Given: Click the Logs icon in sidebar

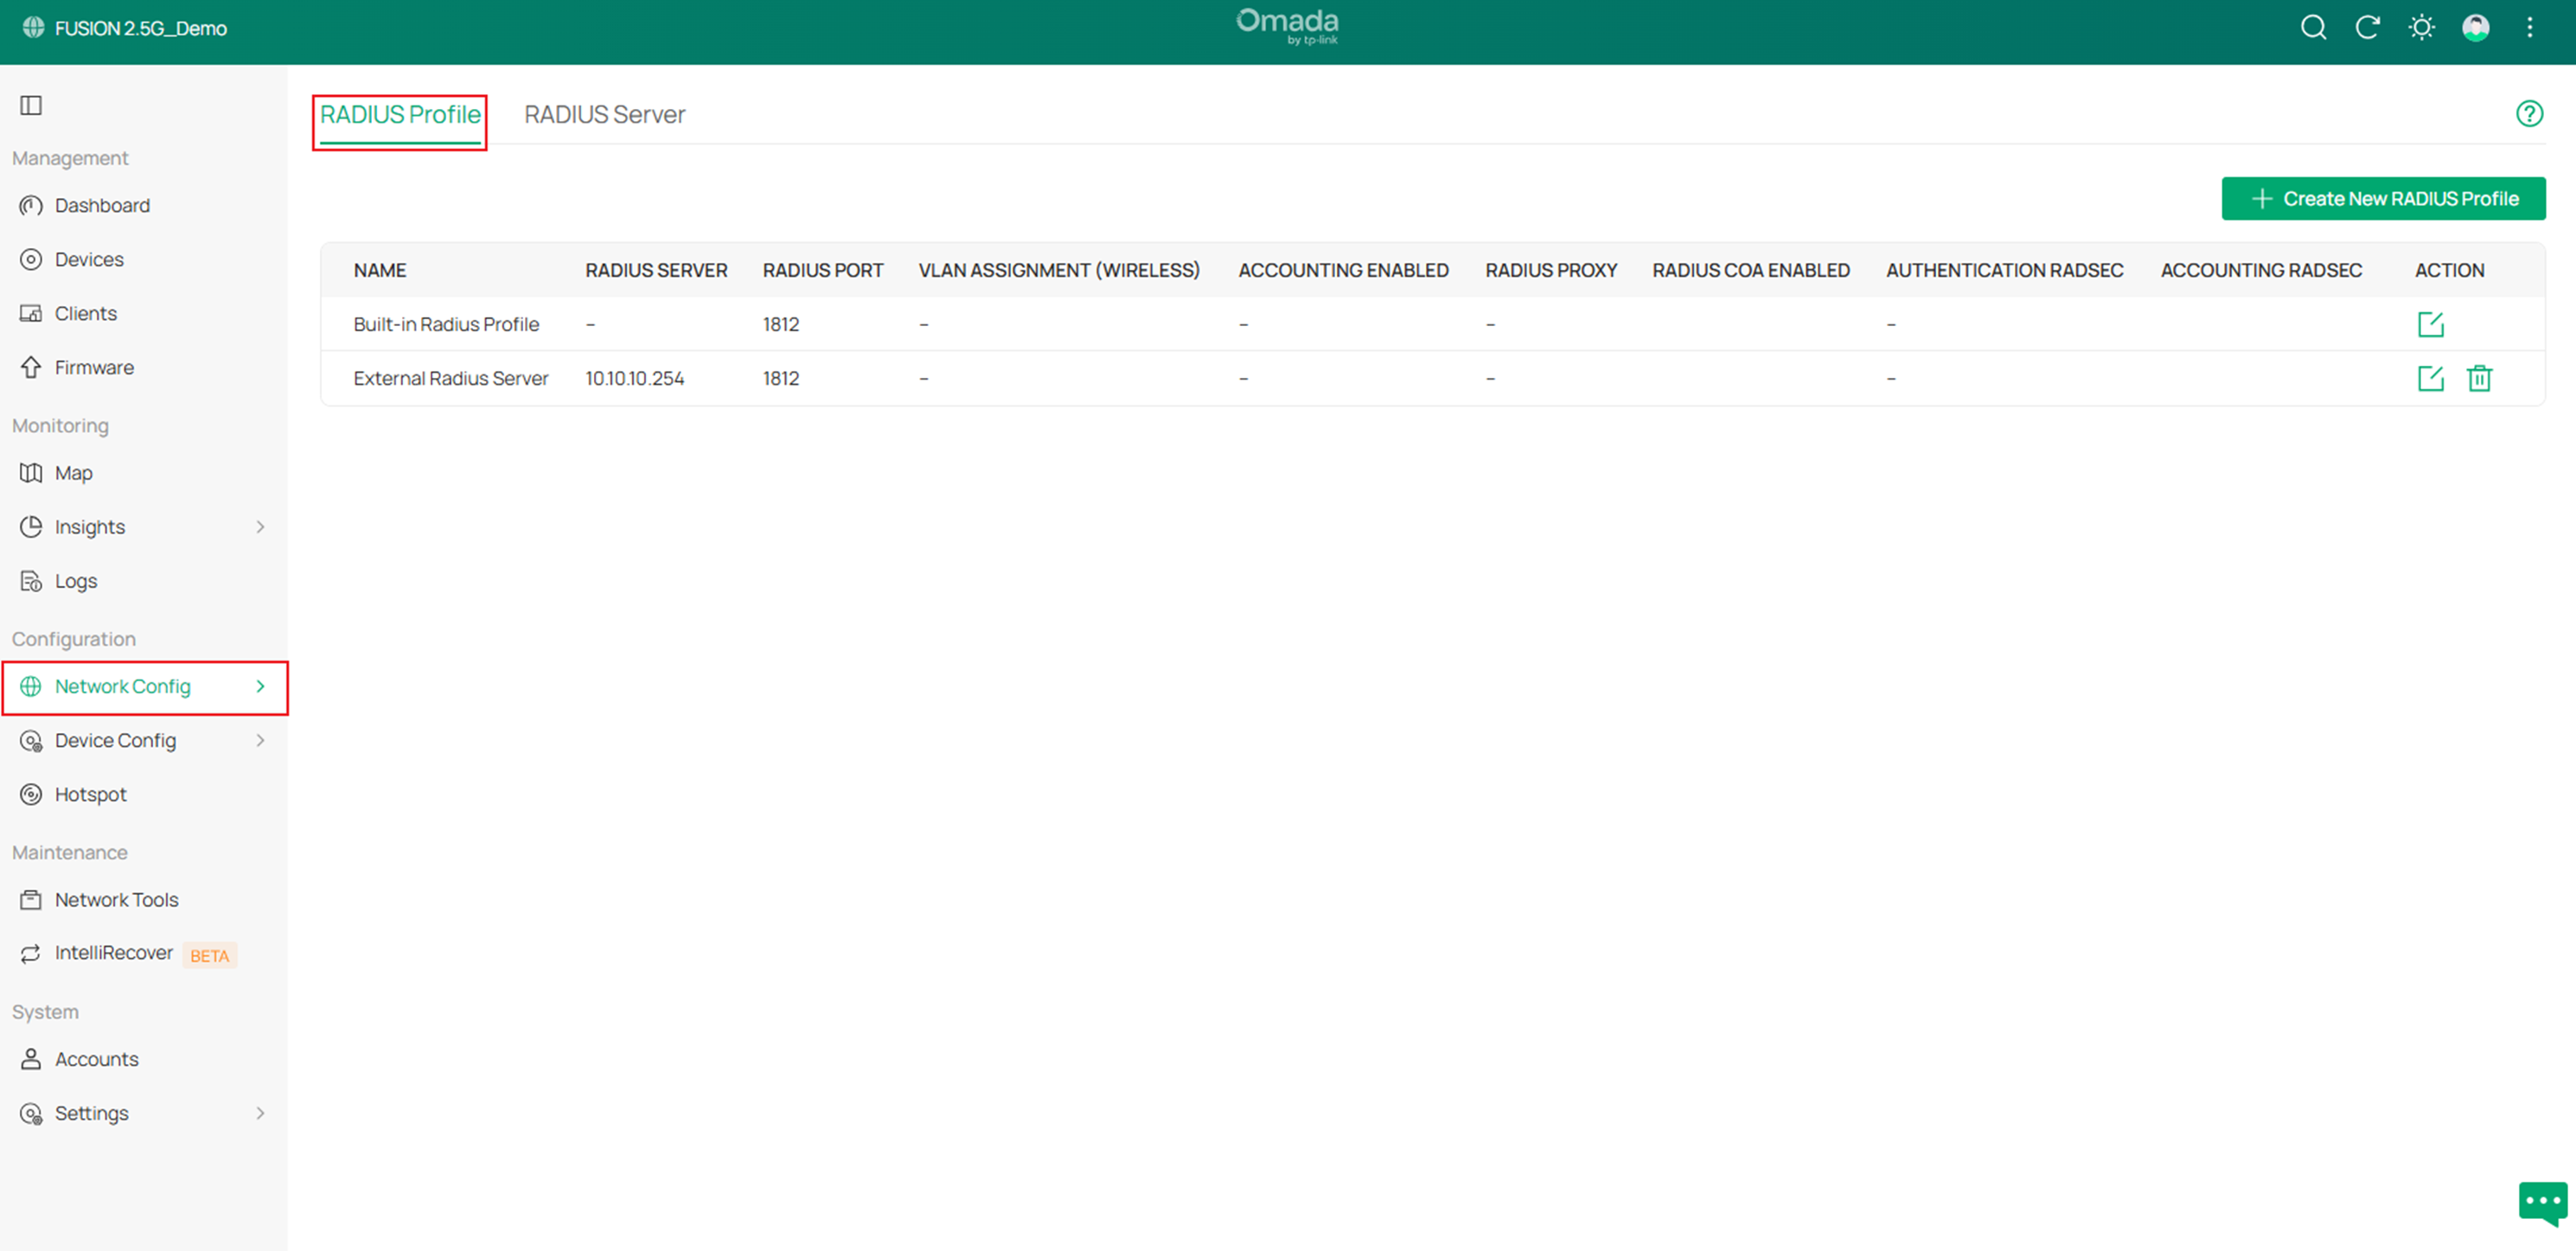Looking at the screenshot, I should pos(31,581).
